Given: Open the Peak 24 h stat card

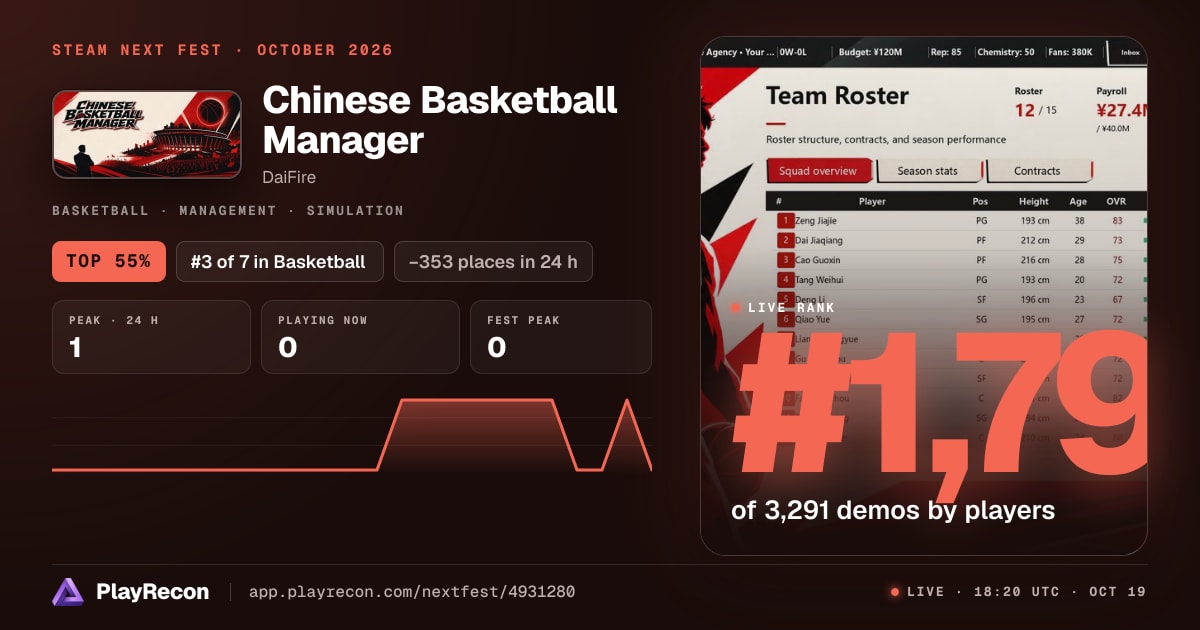Looking at the screenshot, I should click(x=151, y=337).
